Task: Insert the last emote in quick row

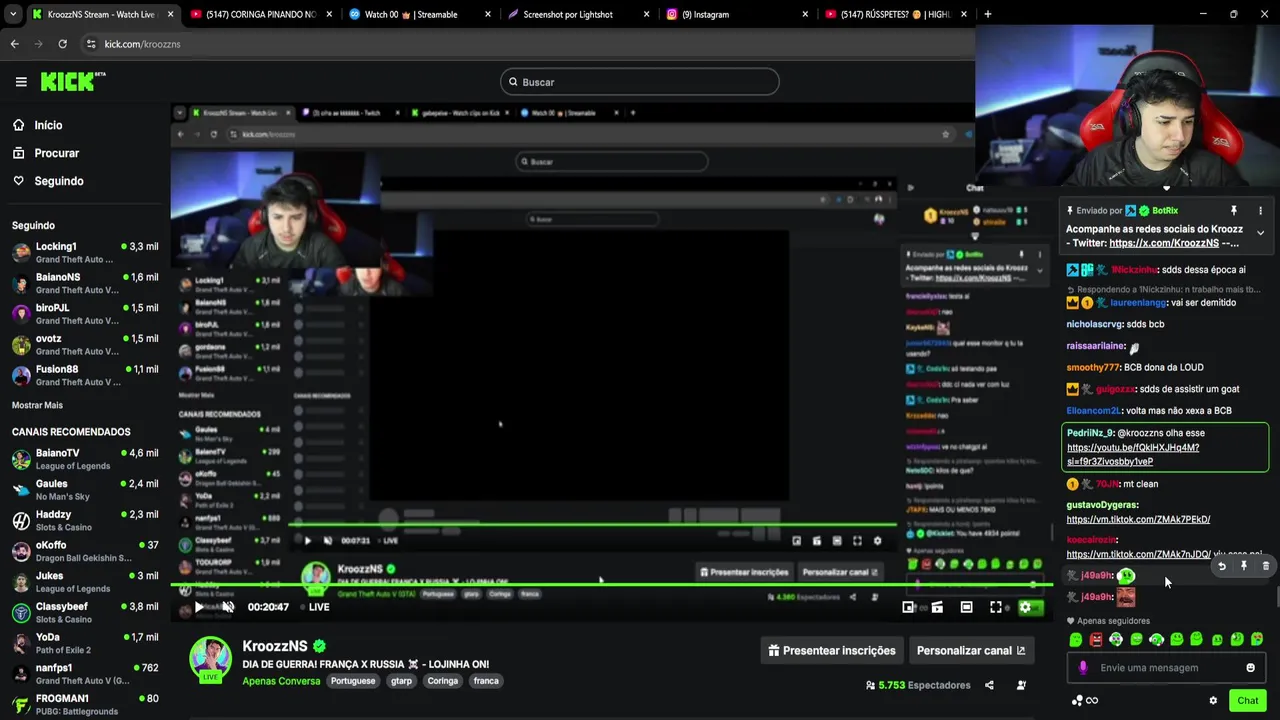Action: click(1257, 639)
